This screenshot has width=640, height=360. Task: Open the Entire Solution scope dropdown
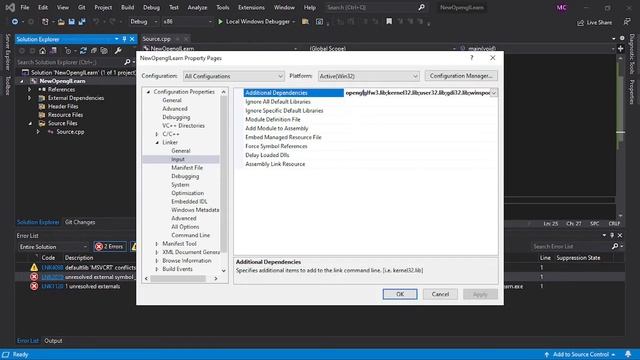pyautogui.click(x=53, y=247)
